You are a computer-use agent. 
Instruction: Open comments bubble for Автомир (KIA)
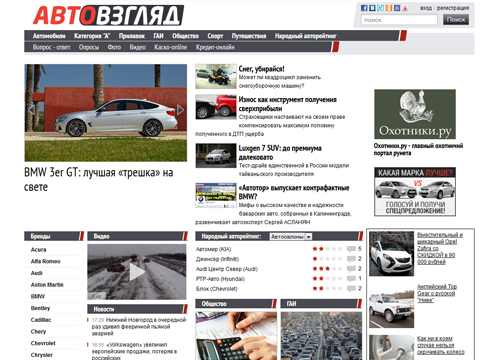point(351,249)
